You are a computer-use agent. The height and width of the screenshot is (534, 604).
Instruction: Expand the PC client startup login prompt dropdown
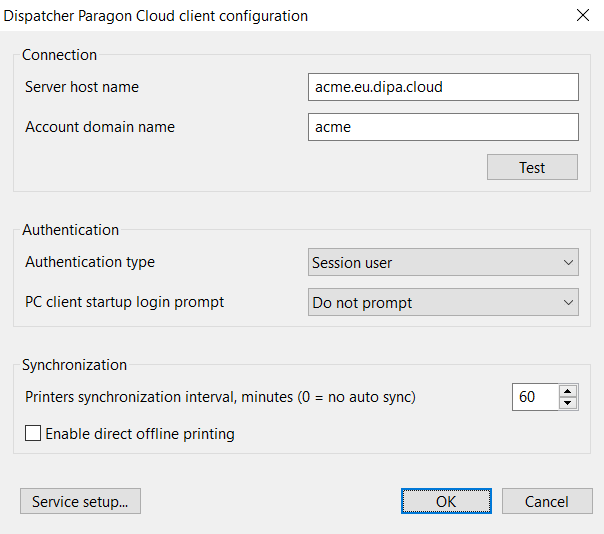click(x=443, y=303)
